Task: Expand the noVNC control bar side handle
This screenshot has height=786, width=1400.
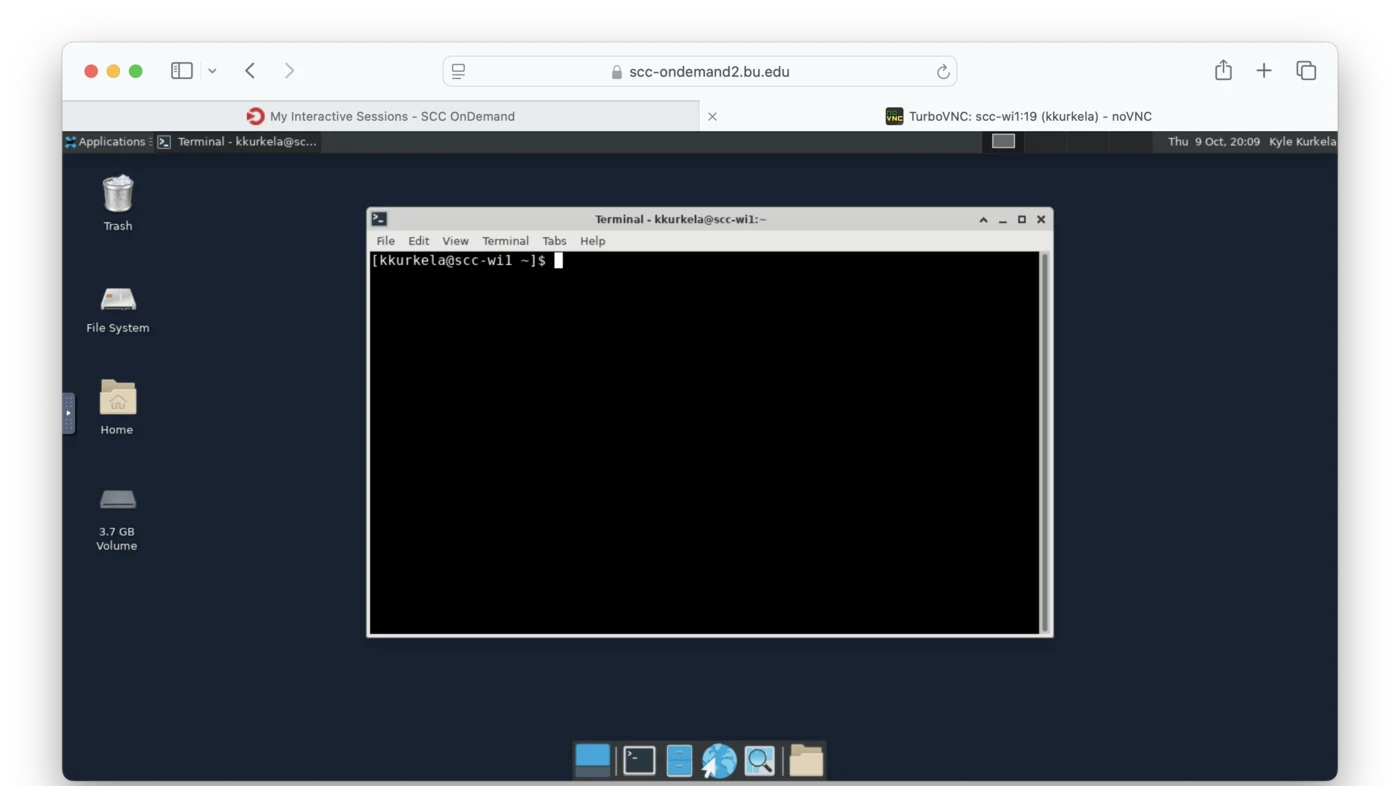Action: pyautogui.click(x=68, y=413)
